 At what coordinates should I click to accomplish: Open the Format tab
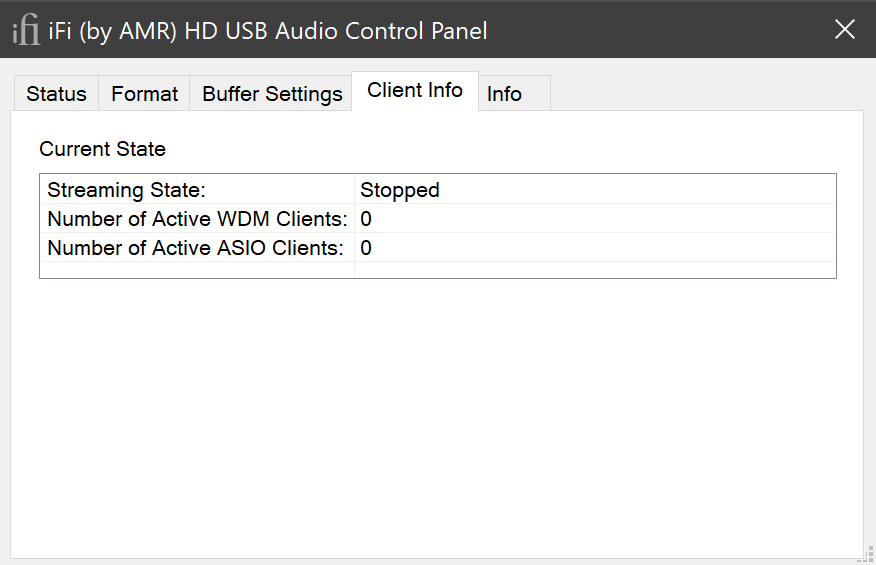click(144, 94)
